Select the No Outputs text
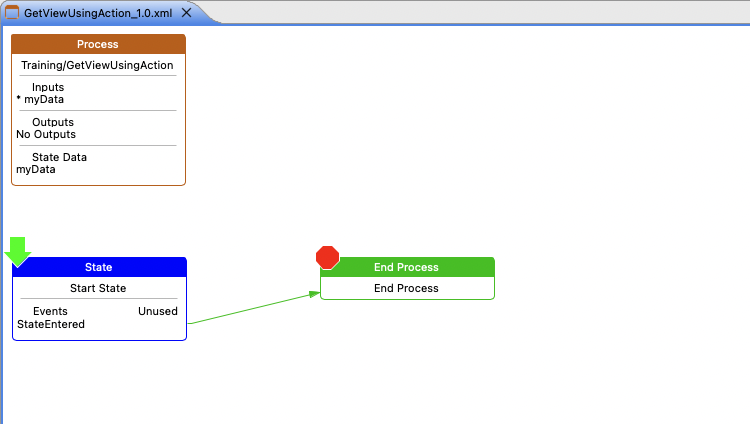 (x=46, y=134)
